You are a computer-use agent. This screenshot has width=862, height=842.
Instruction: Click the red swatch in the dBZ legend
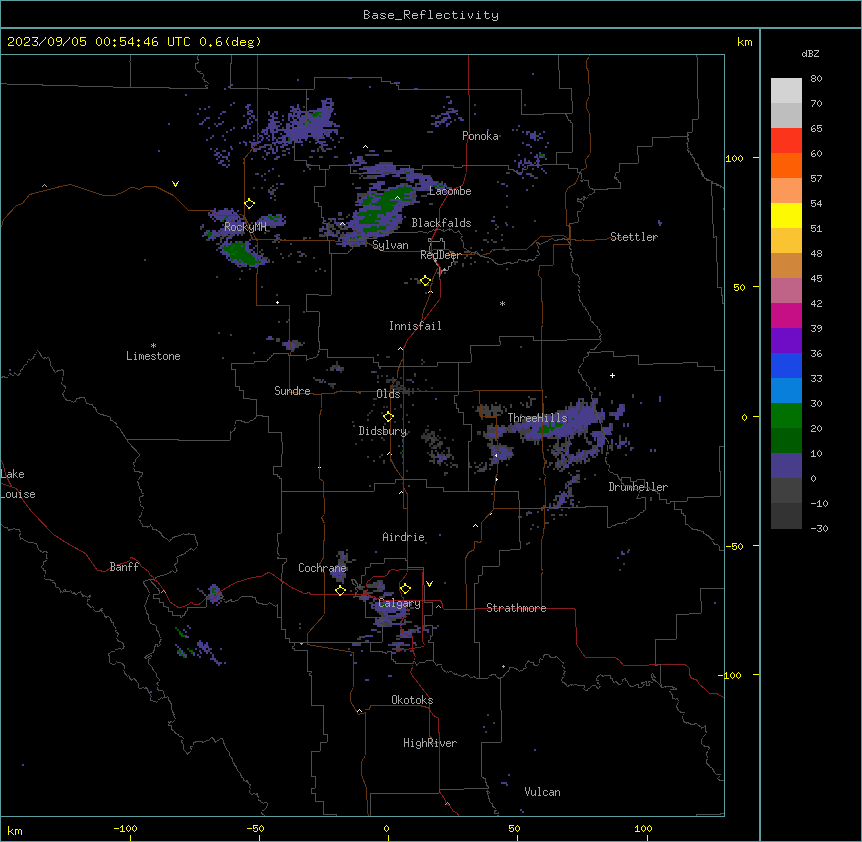coord(786,141)
